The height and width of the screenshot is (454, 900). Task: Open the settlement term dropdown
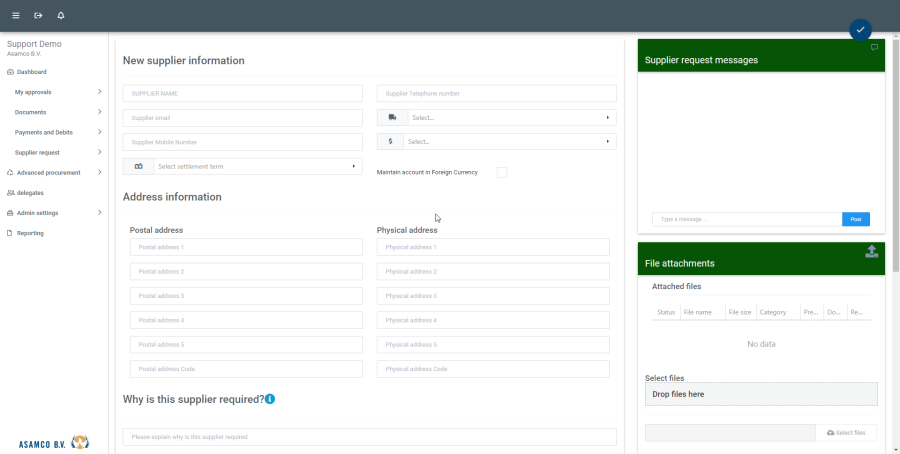coord(243,166)
